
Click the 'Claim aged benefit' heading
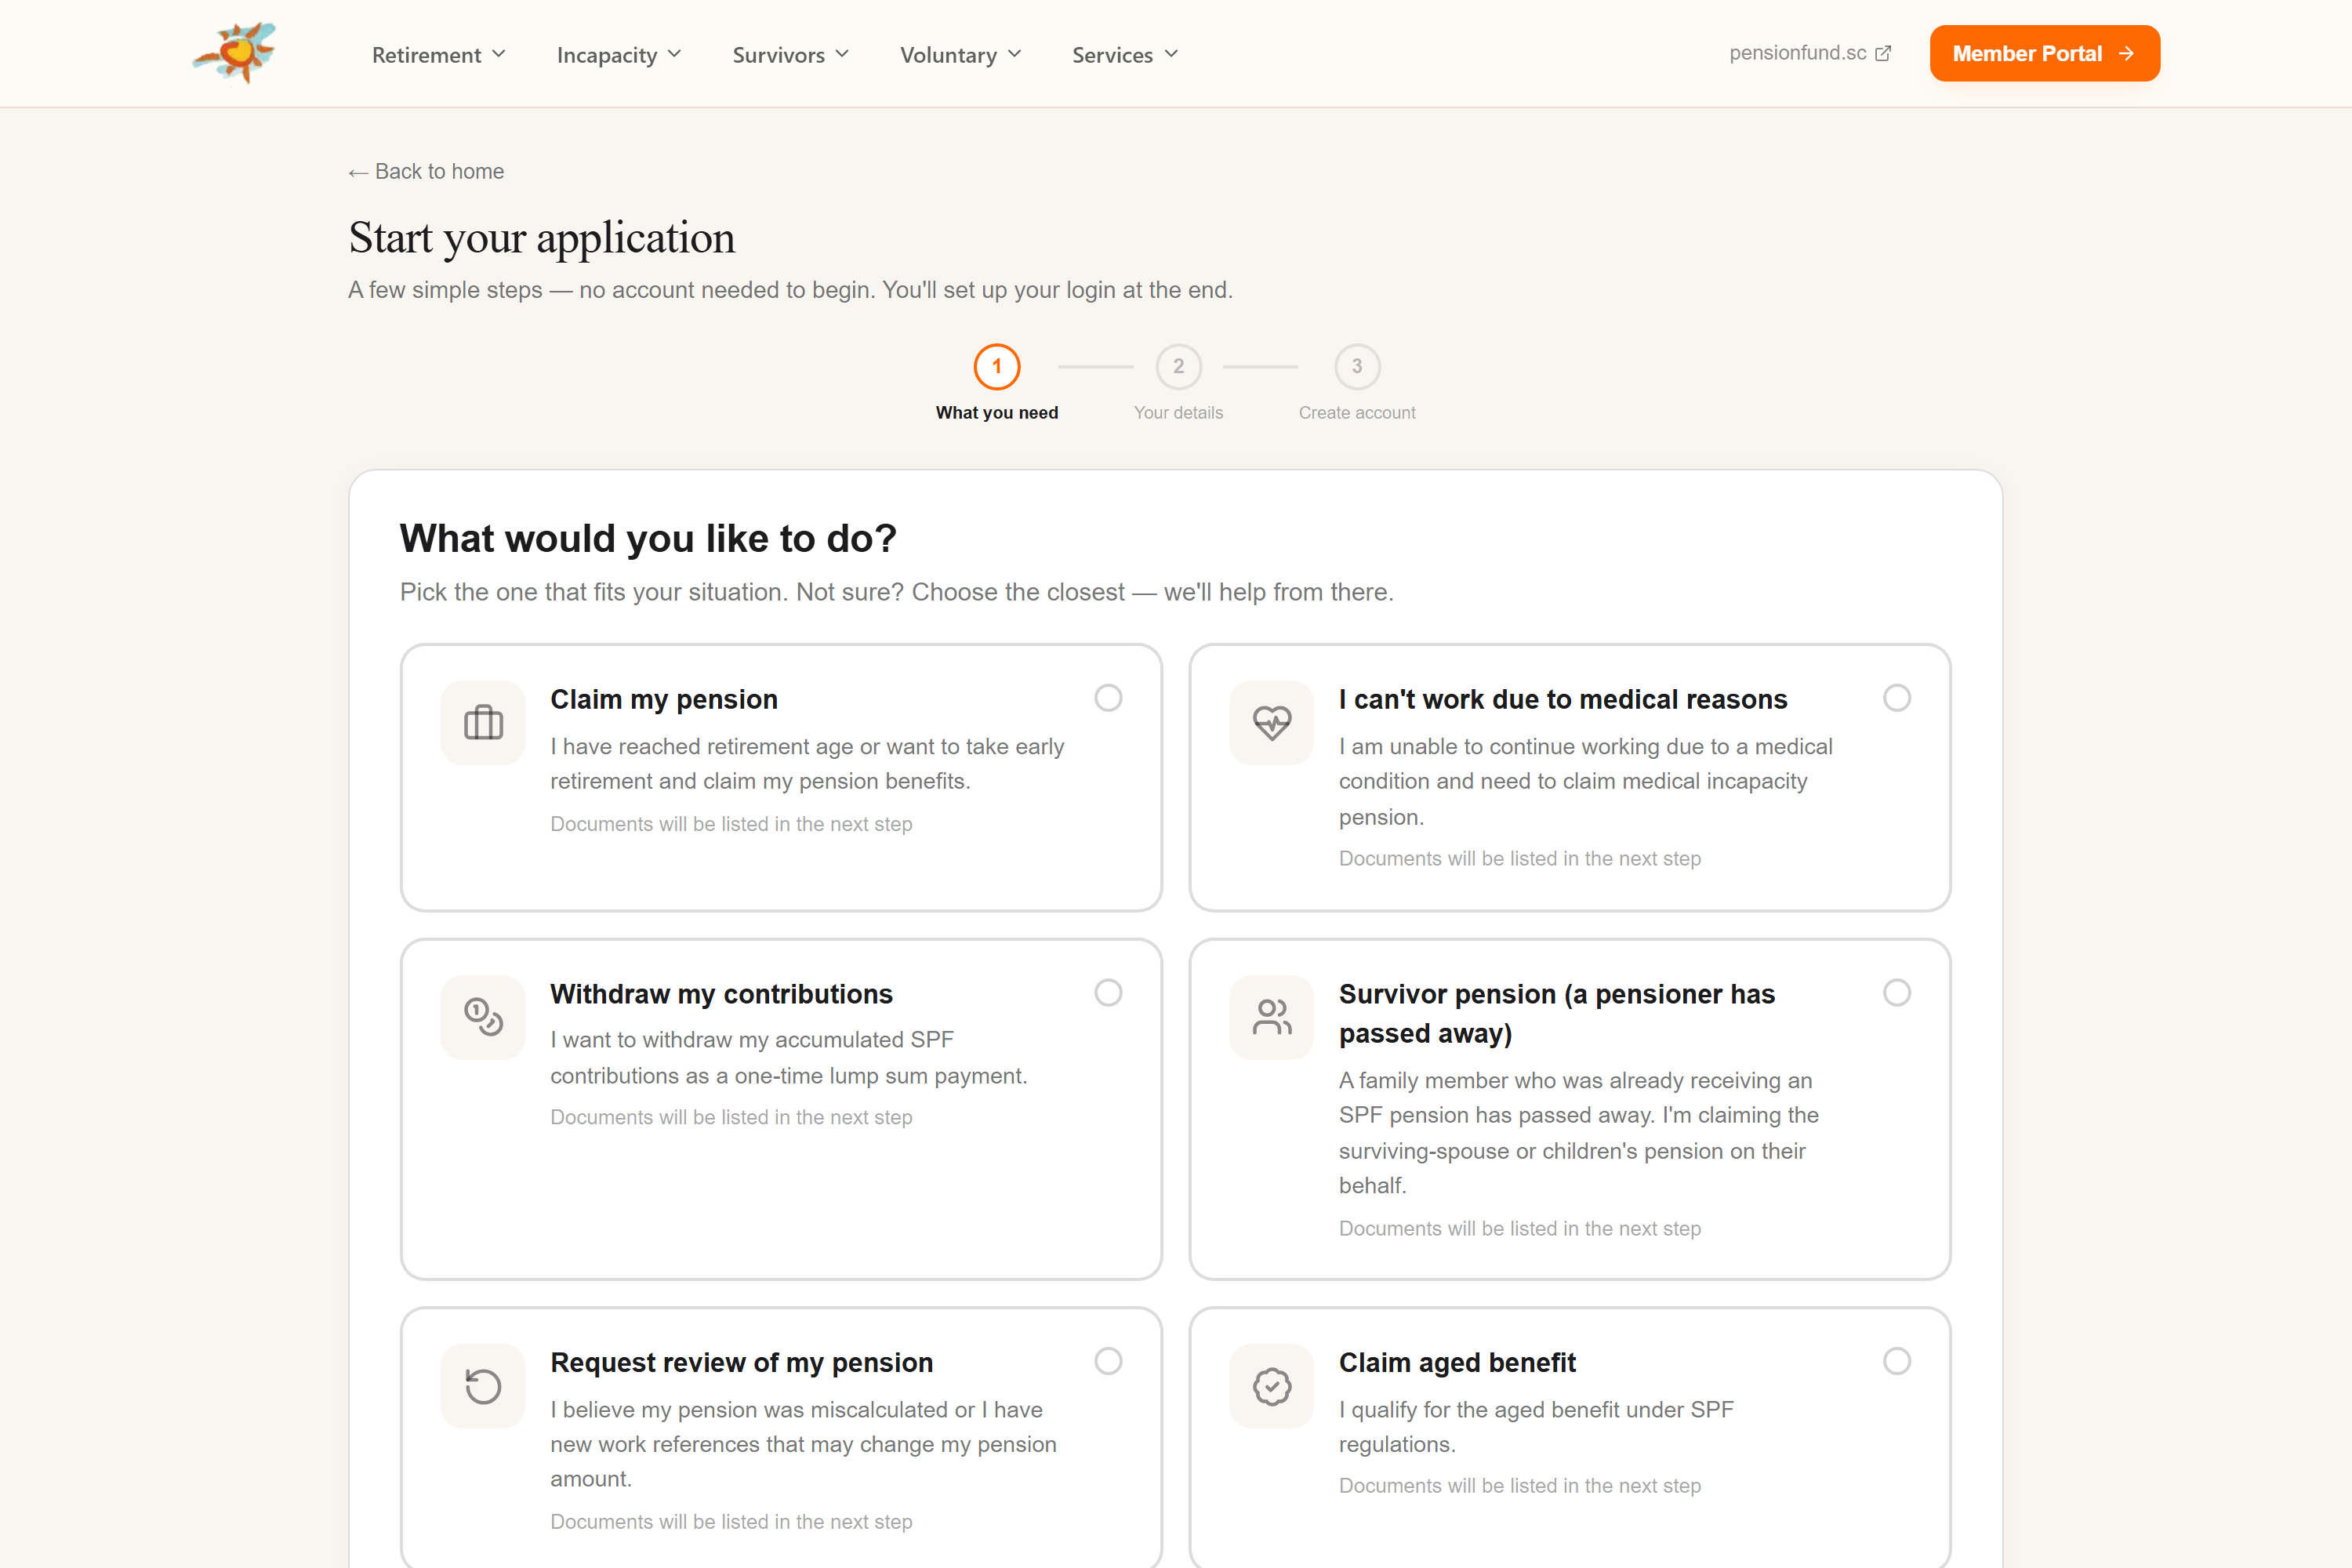(x=1457, y=1363)
